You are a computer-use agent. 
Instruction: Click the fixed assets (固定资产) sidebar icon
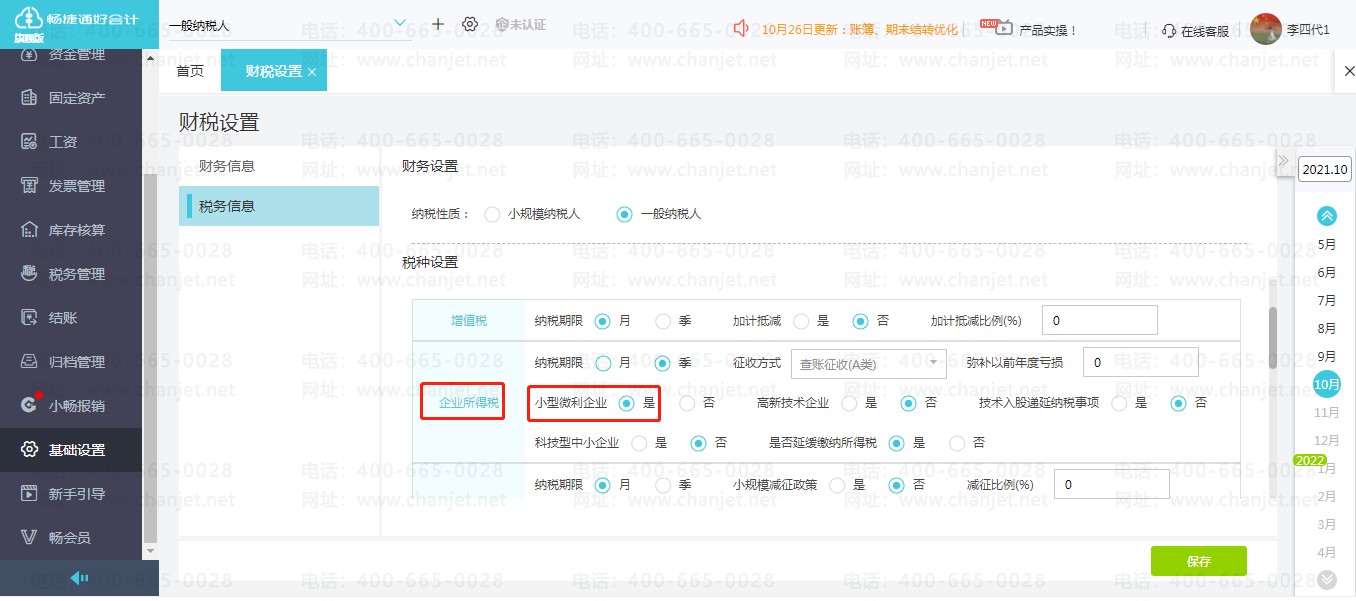[x=29, y=98]
